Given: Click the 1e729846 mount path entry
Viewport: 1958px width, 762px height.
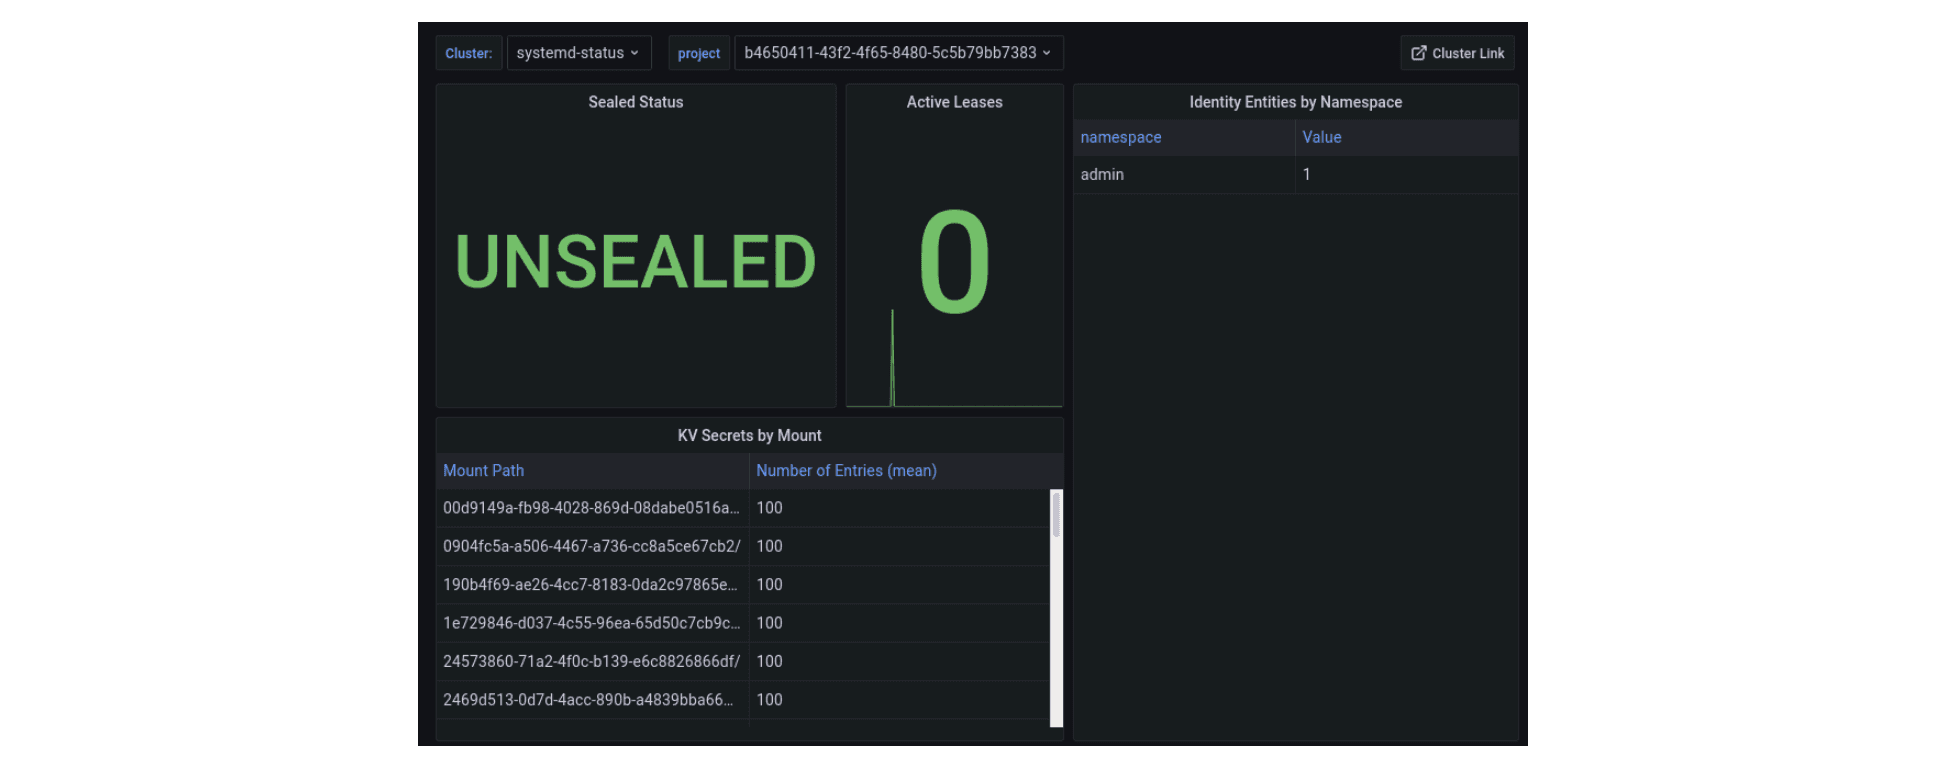Looking at the screenshot, I should [591, 623].
